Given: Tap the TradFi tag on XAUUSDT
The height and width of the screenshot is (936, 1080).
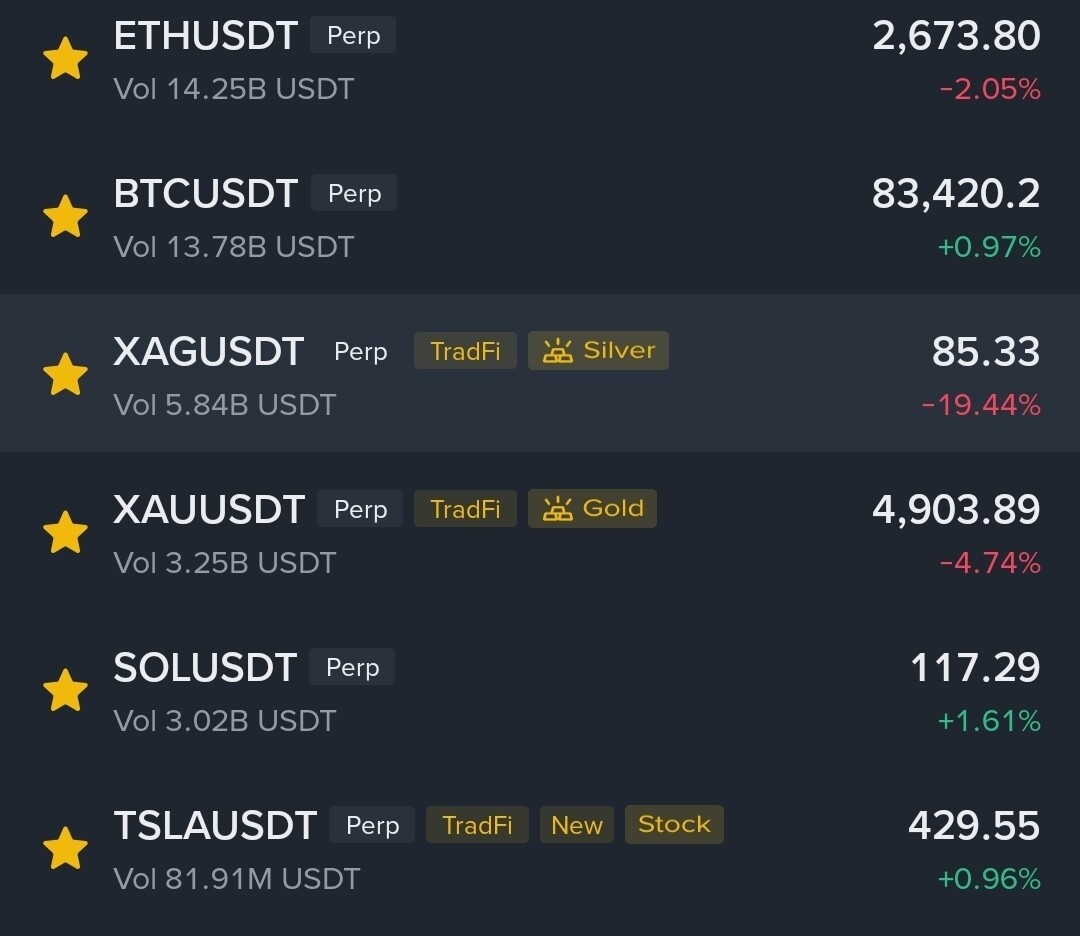Looking at the screenshot, I should coord(465,510).
